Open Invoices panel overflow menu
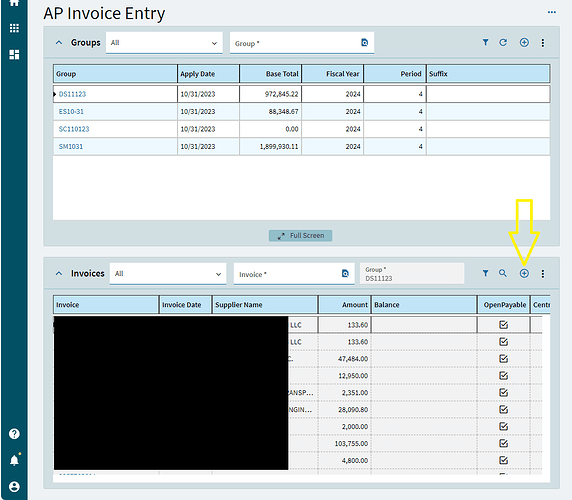Image resolution: width=572 pixels, height=500 pixels. pyautogui.click(x=543, y=274)
